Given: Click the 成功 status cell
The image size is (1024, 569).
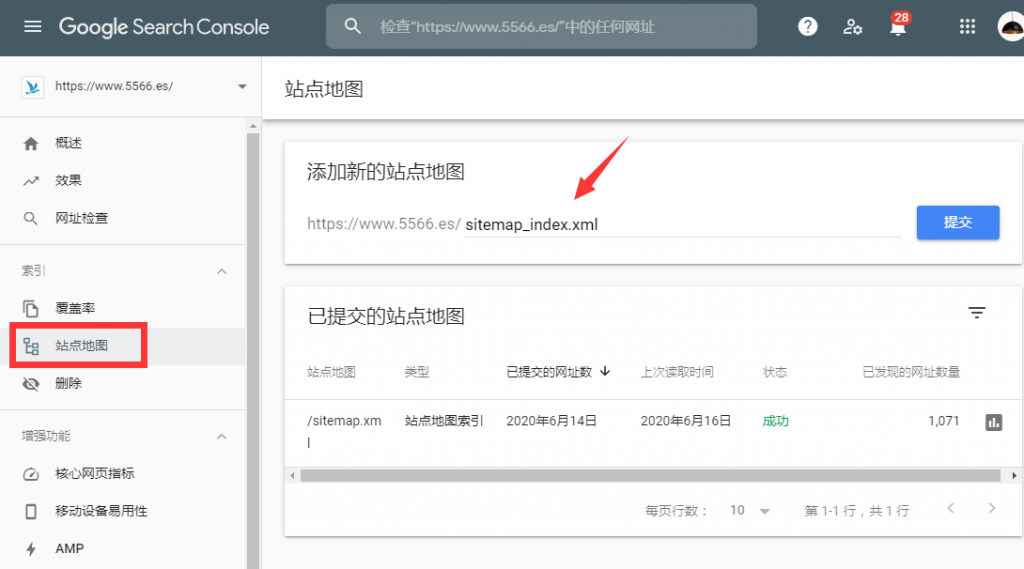Looking at the screenshot, I should coord(776,421).
